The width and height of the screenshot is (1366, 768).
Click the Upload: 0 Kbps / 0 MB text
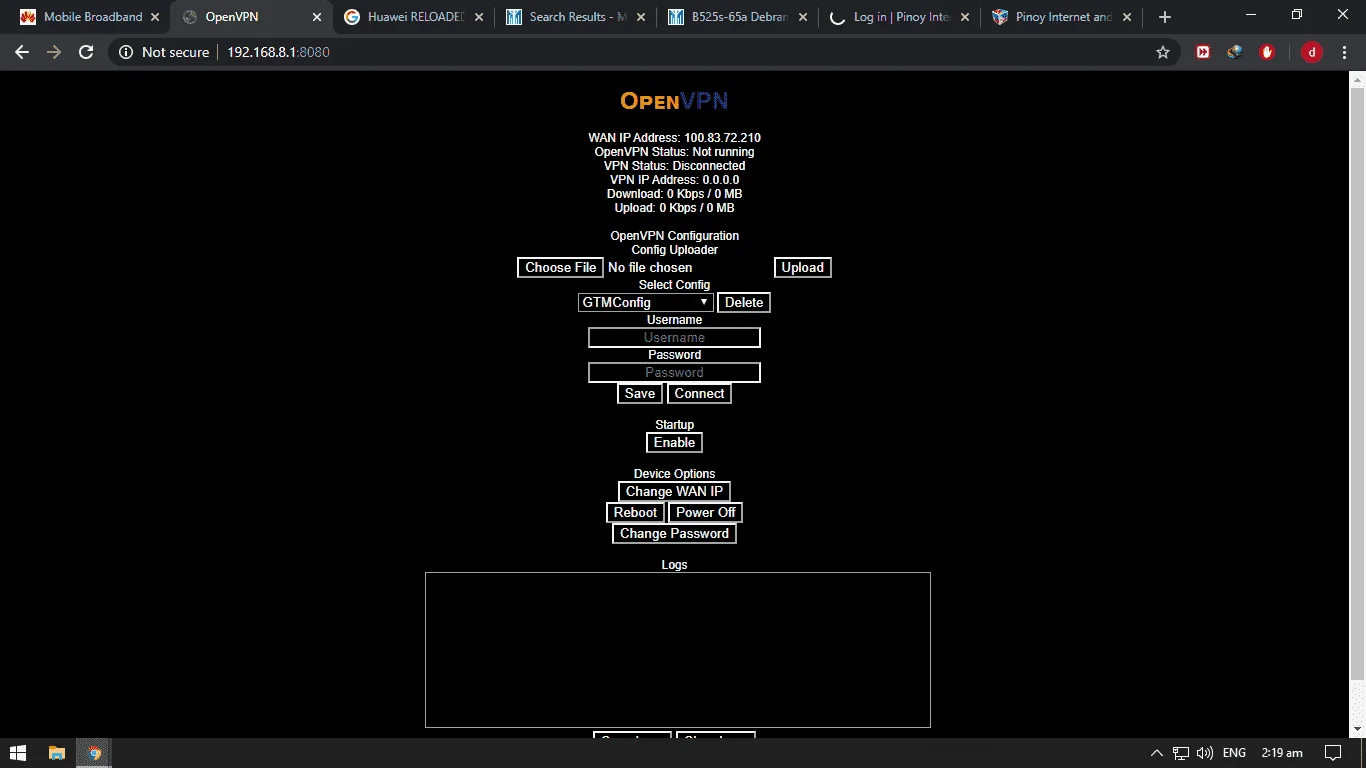[674, 208]
